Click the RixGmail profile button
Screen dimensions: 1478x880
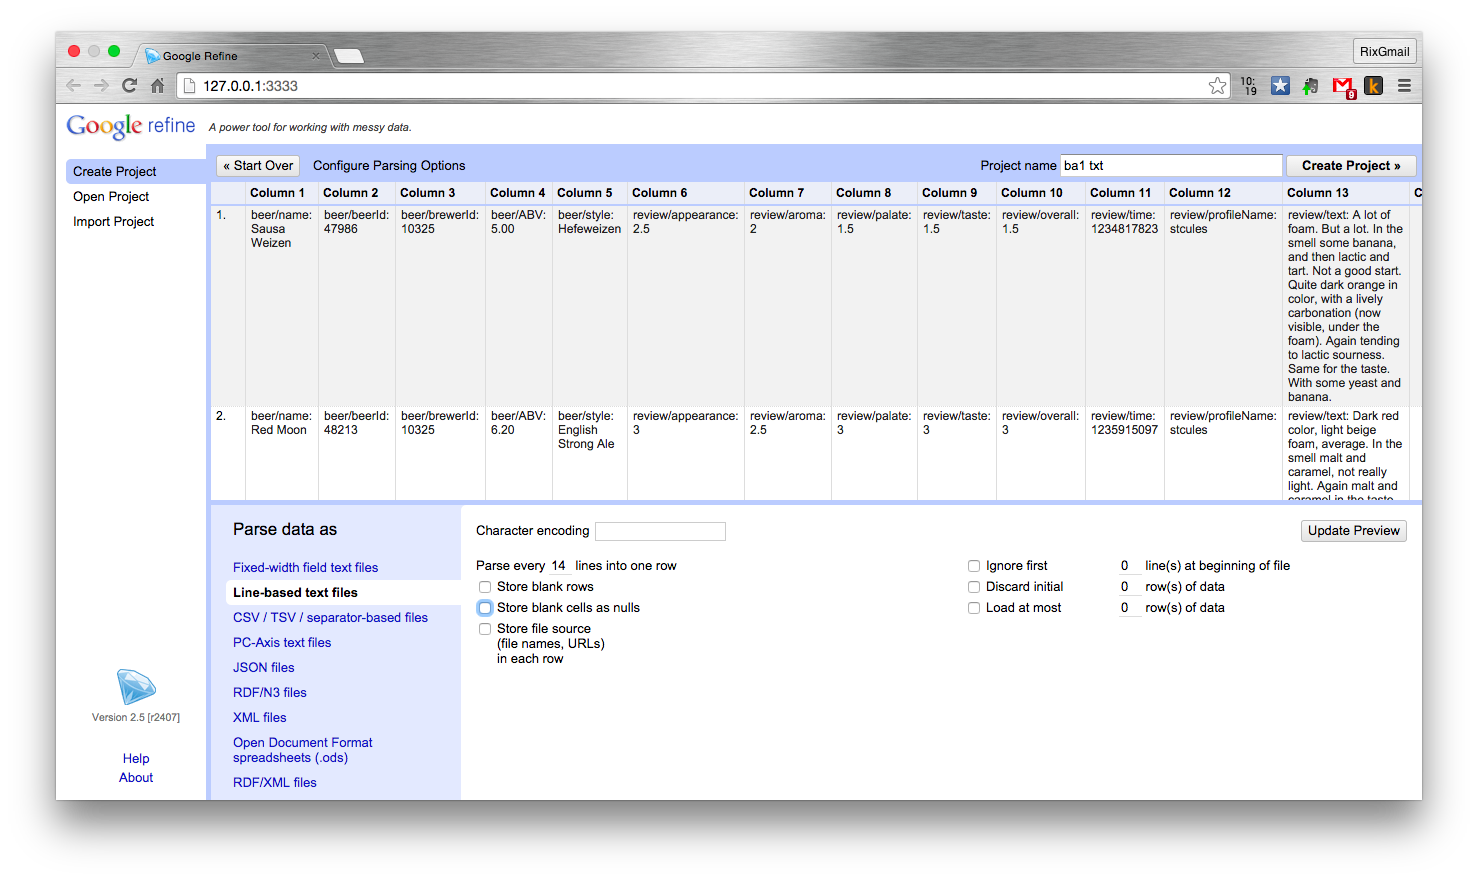point(1384,51)
